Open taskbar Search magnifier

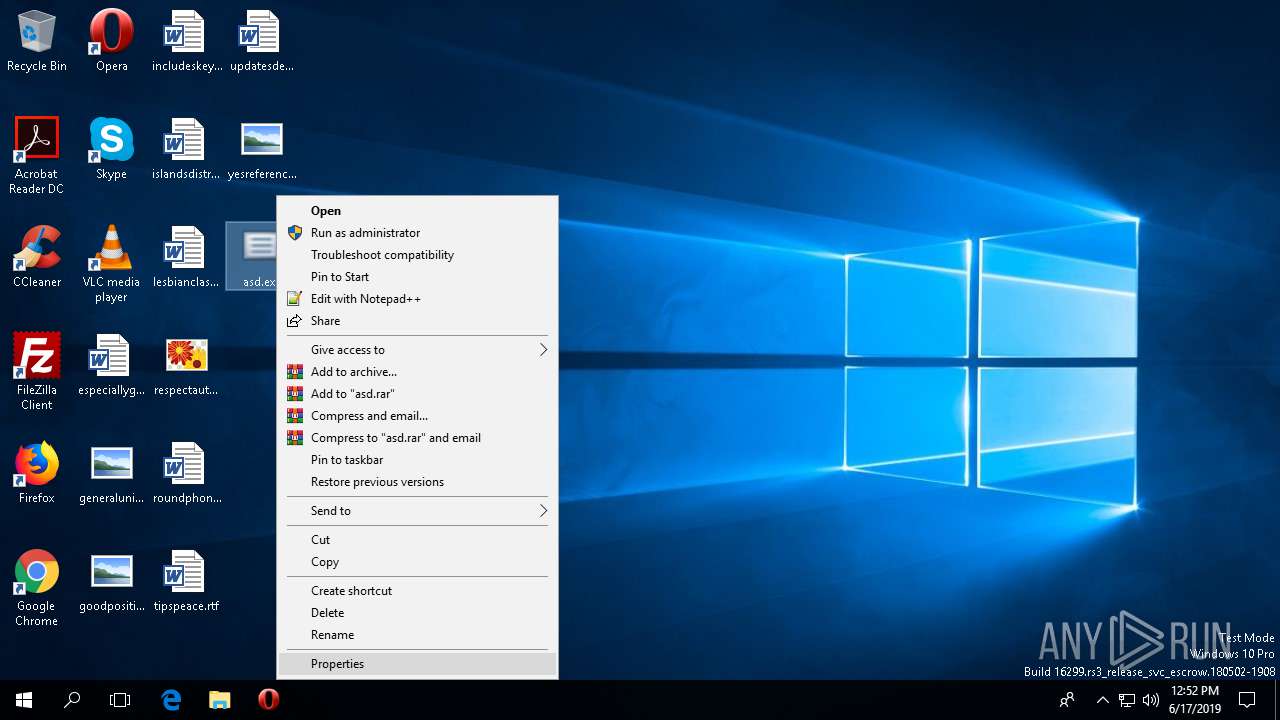(72, 700)
